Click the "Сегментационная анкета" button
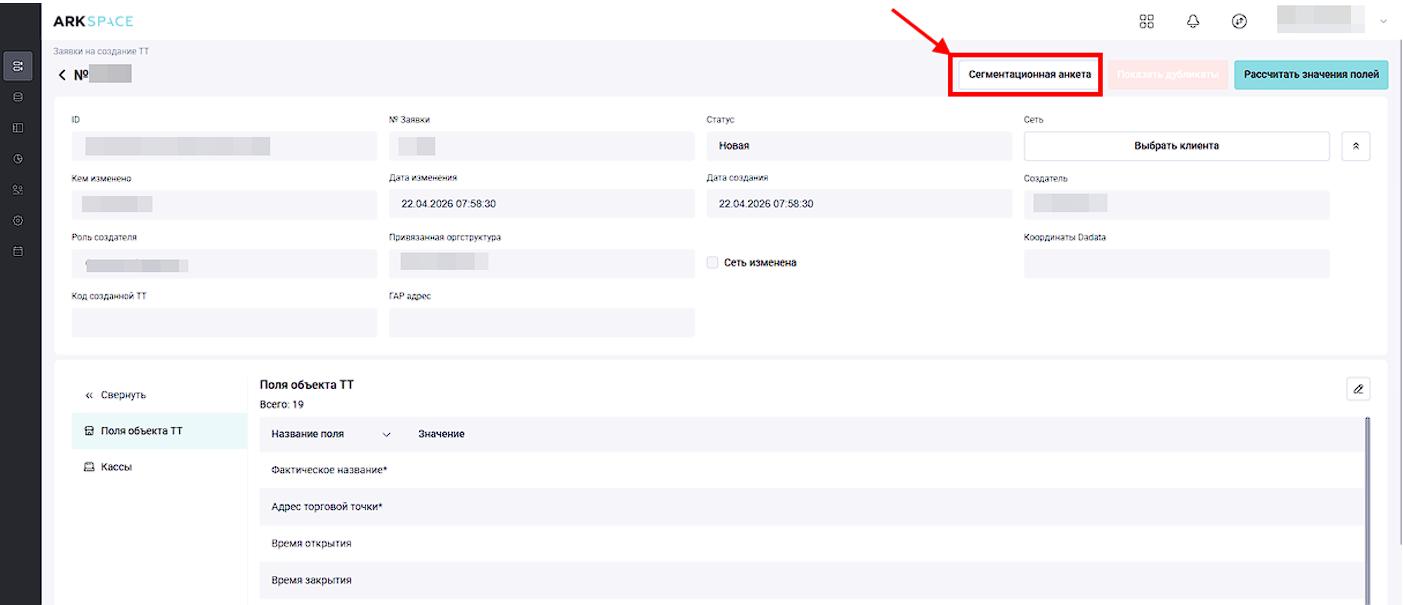Viewport: 1403px width, 605px height. [x=1029, y=75]
